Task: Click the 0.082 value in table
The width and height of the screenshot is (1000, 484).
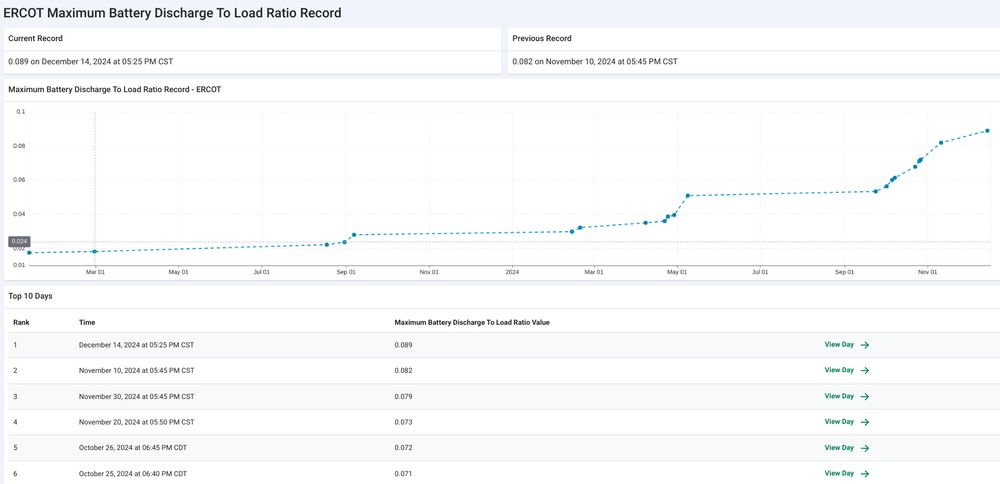Action: (x=403, y=370)
